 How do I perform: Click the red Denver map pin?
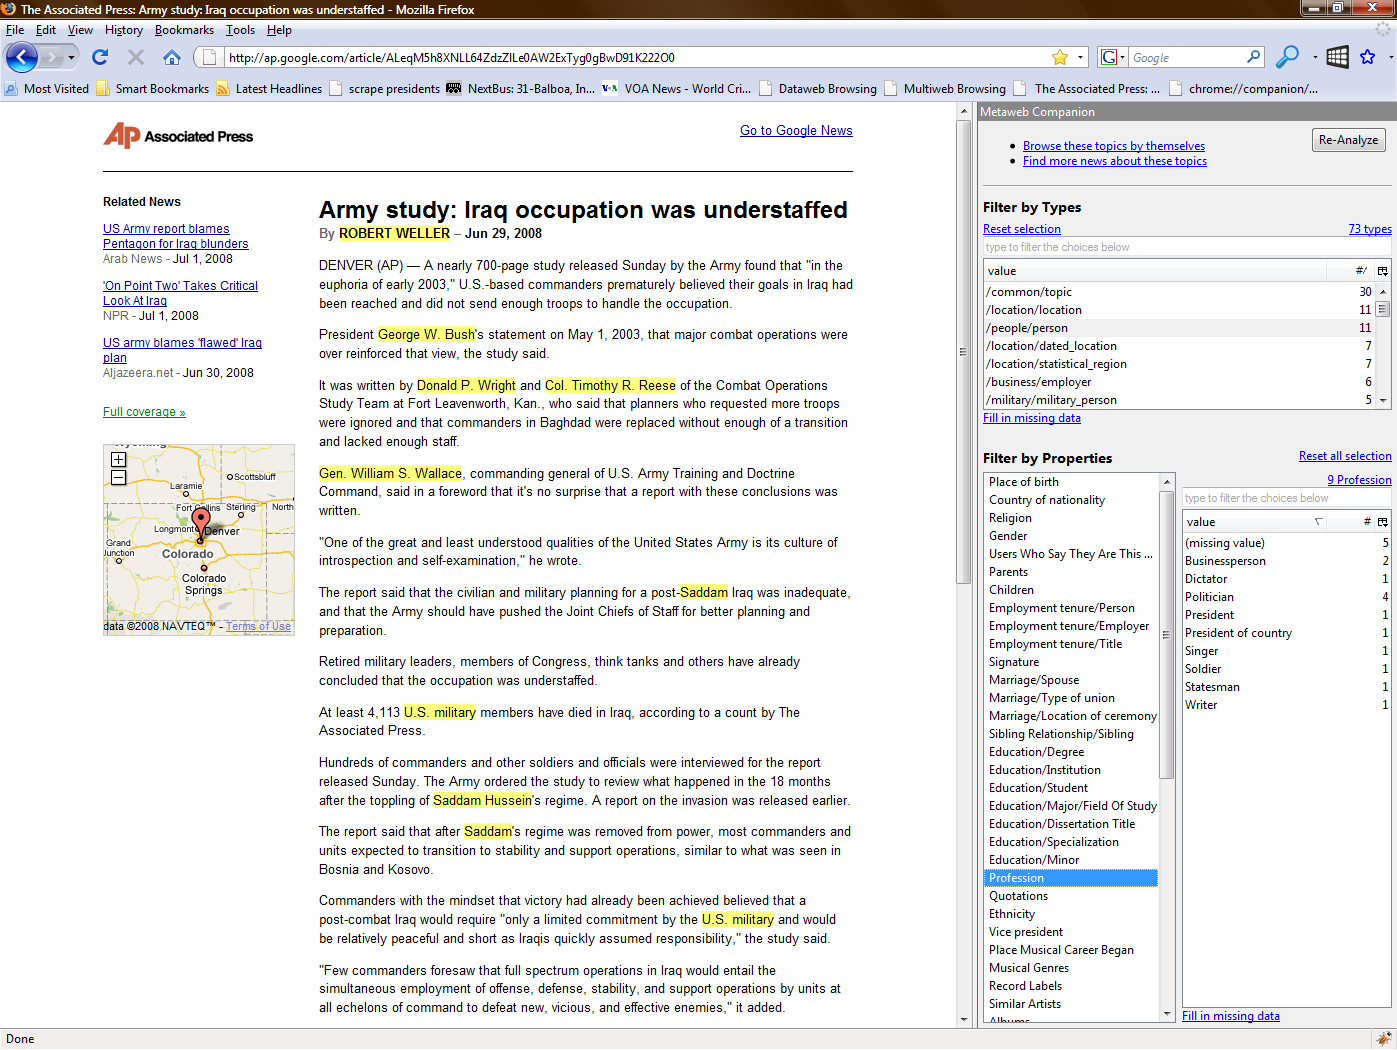(201, 522)
